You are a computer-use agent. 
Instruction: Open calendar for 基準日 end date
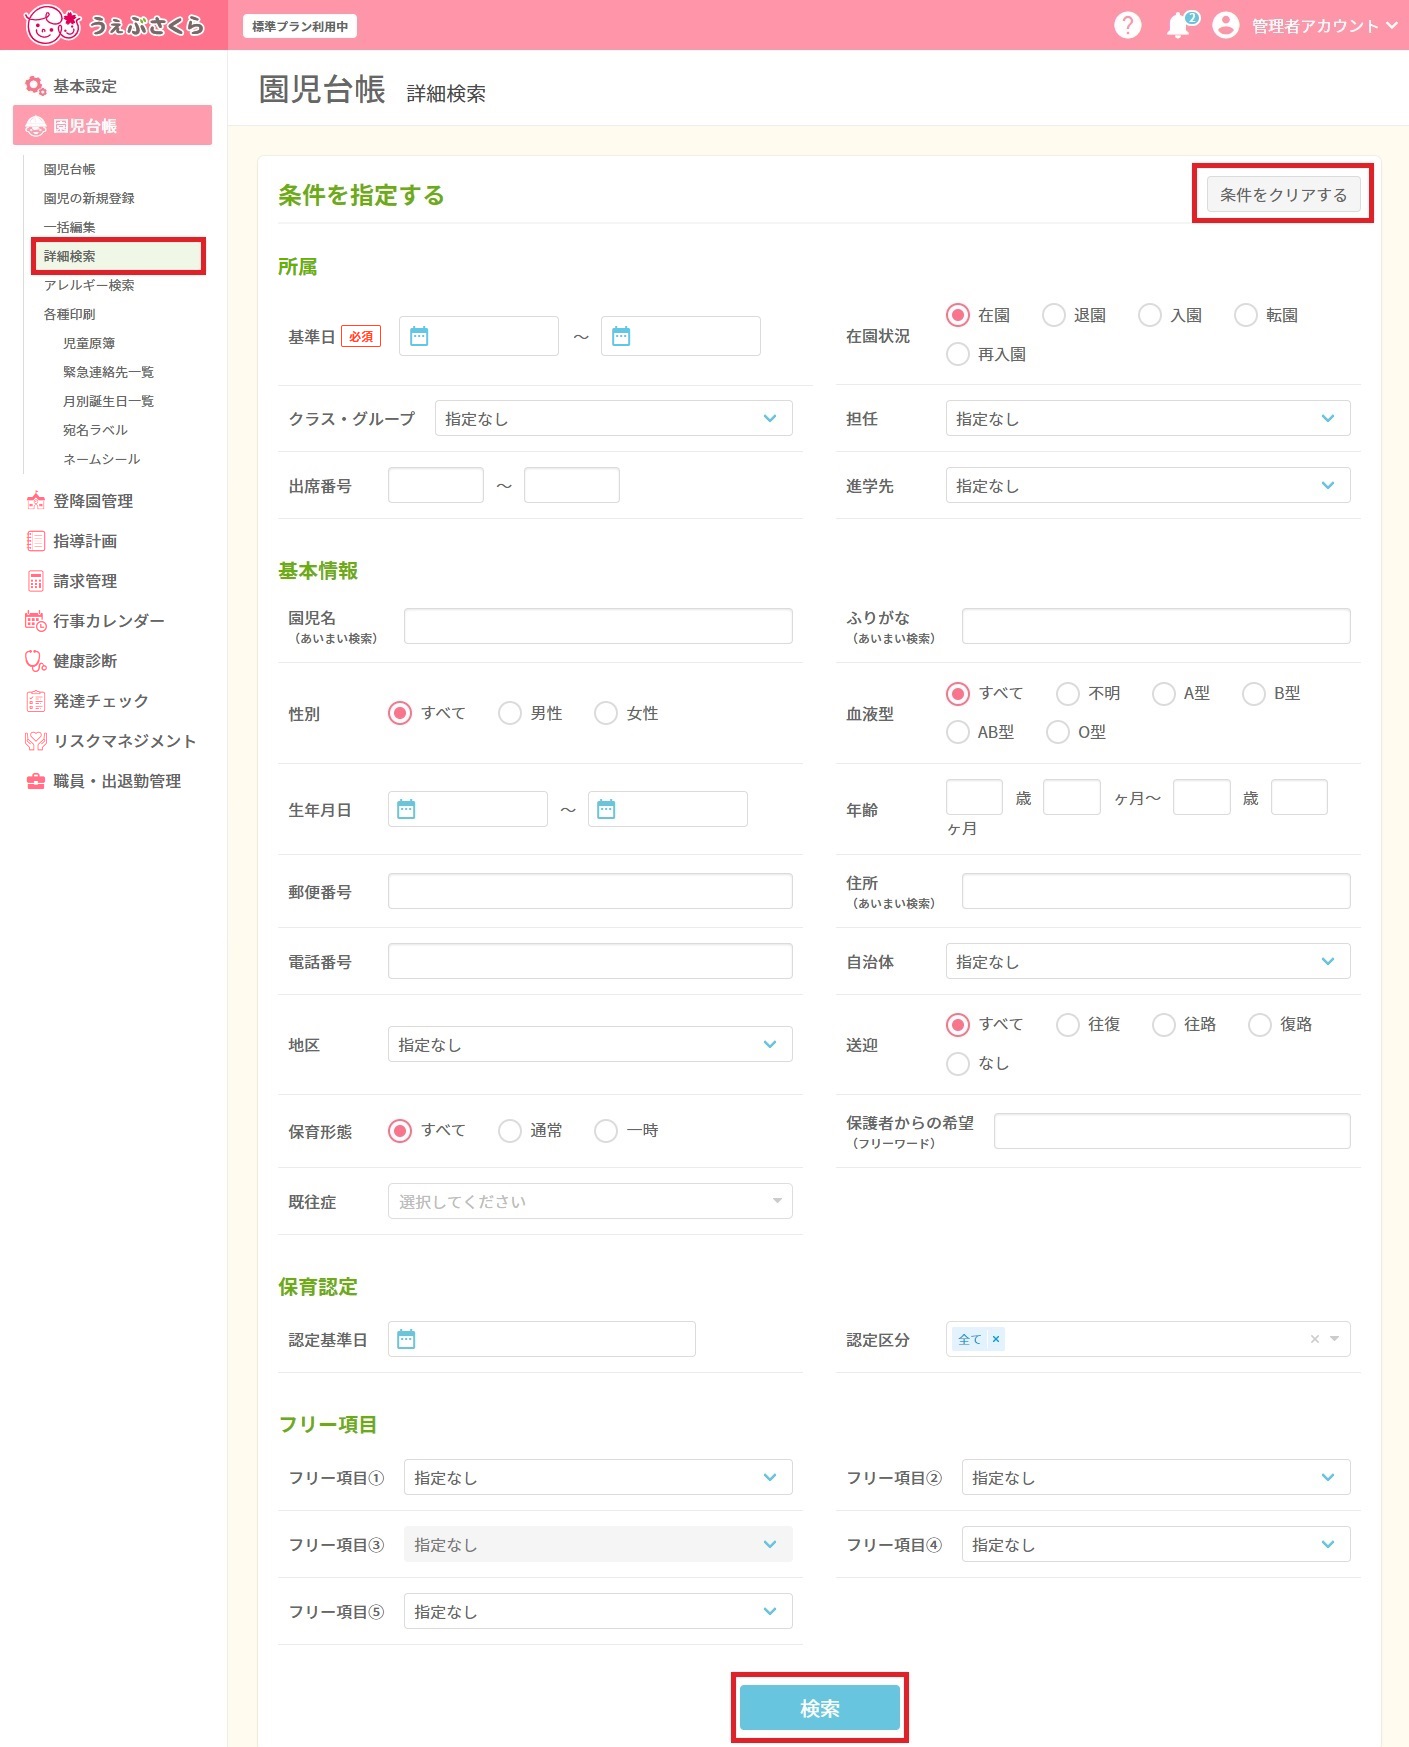click(621, 336)
